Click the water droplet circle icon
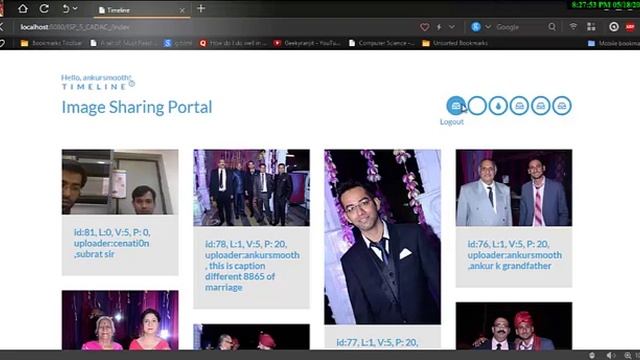 click(x=498, y=106)
